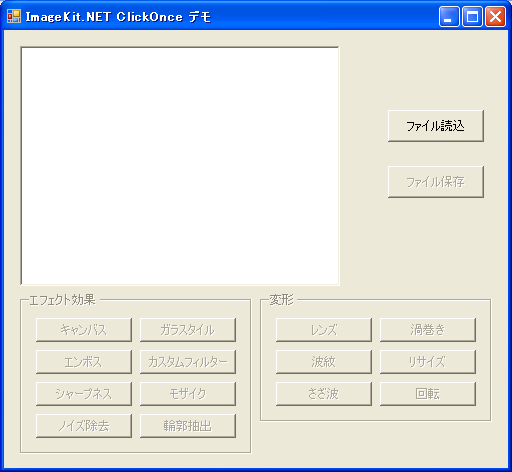512x472 pixels.
Task: Click the 回転 button
Action: pyautogui.click(x=428, y=394)
